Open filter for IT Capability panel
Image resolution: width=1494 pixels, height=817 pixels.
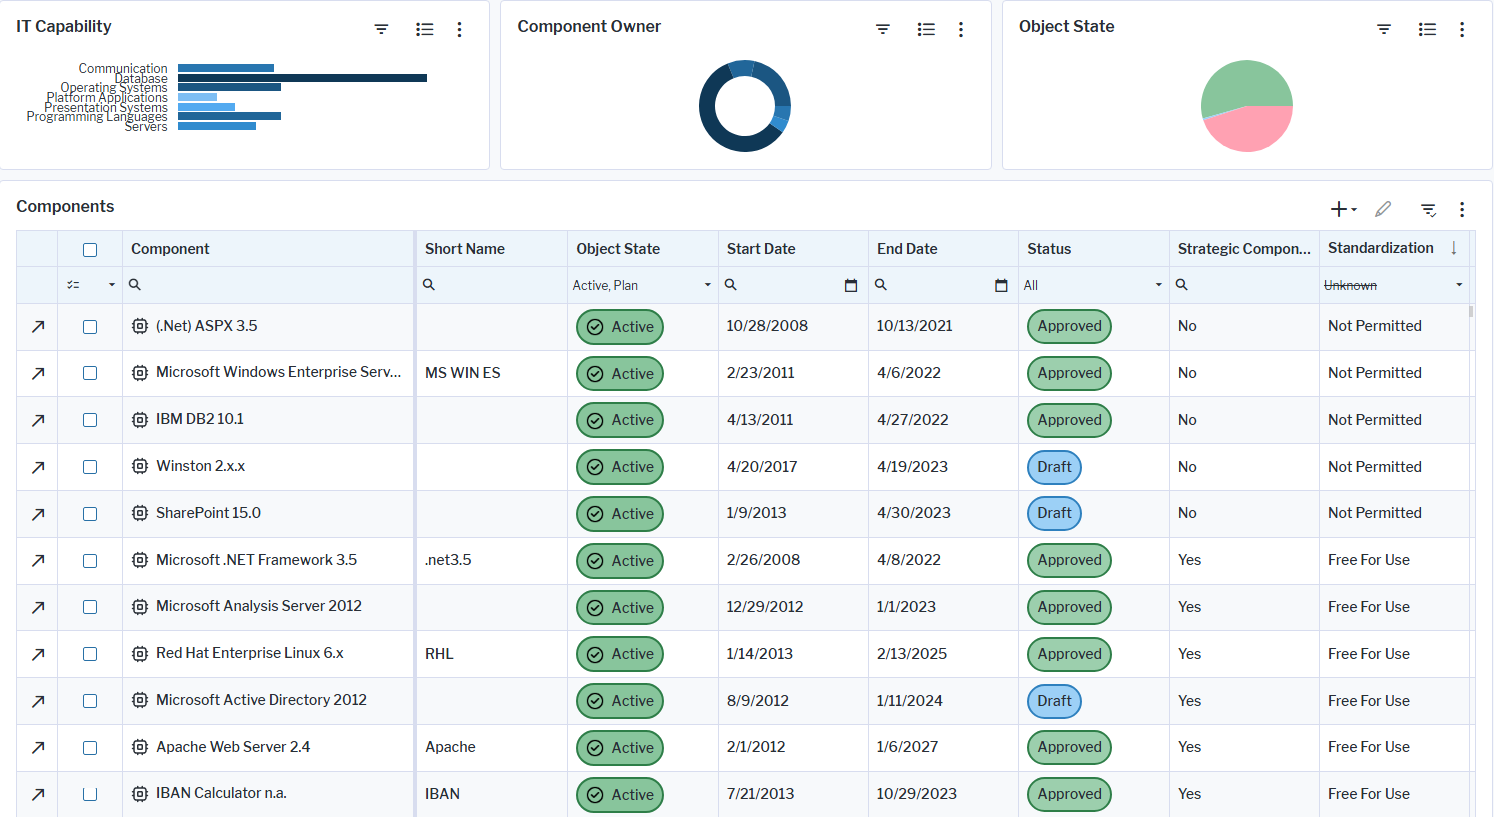click(381, 29)
